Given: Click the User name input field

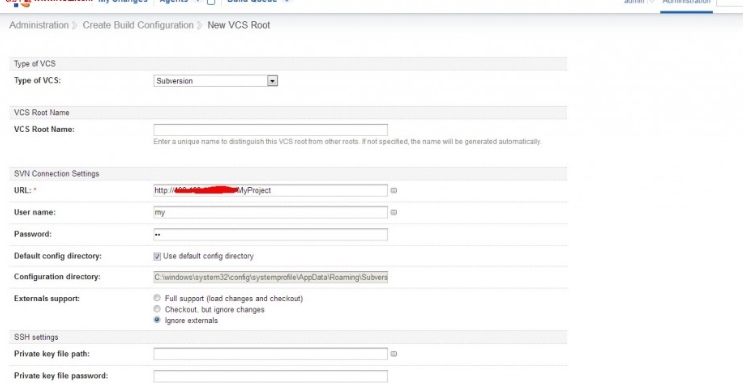Looking at the screenshot, I should [x=271, y=212].
